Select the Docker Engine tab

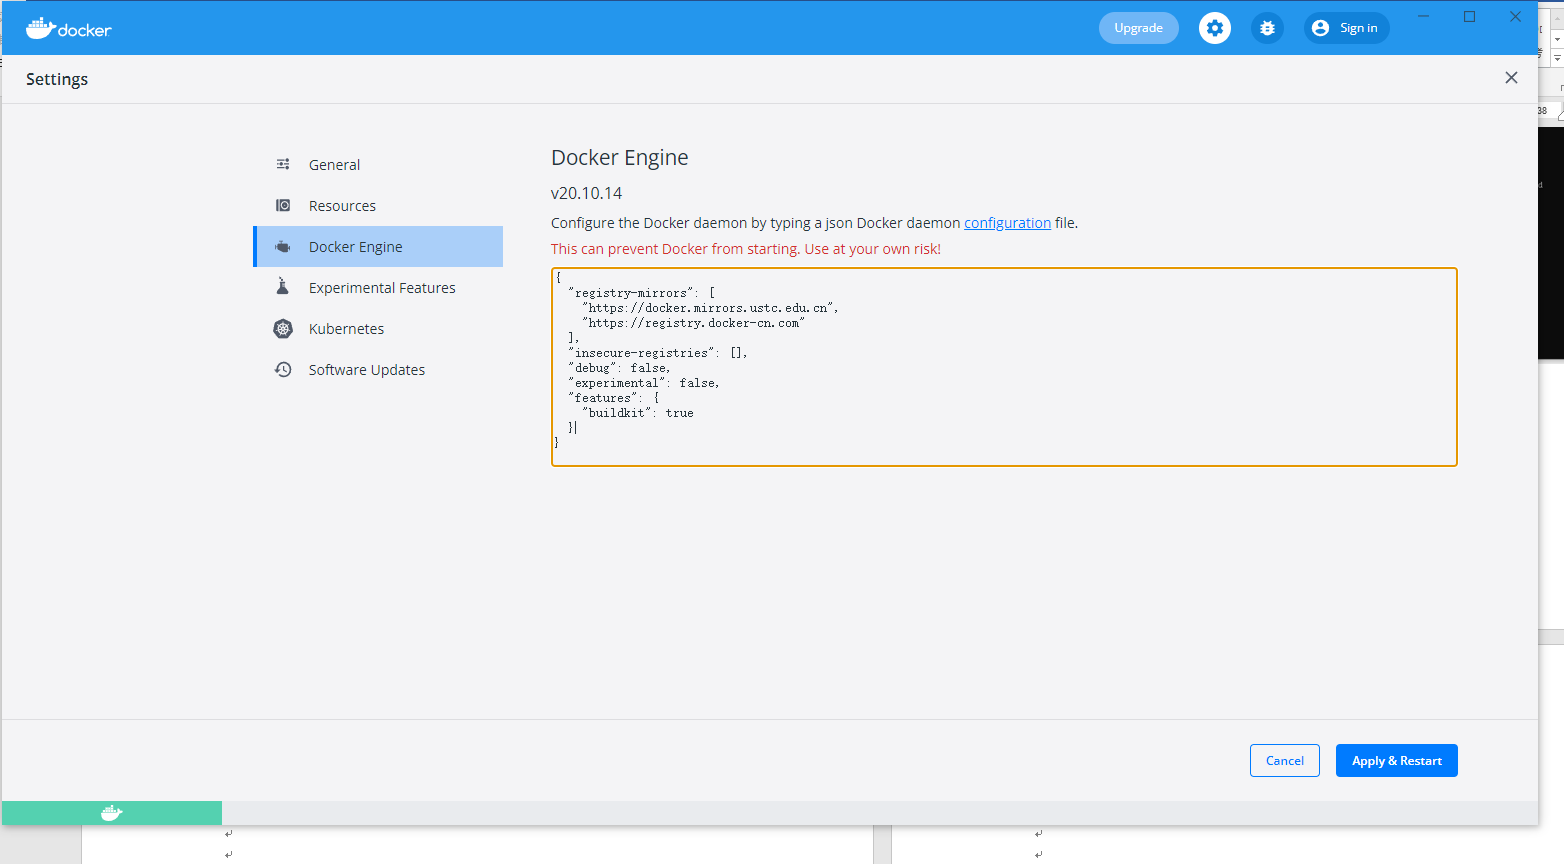pos(355,247)
